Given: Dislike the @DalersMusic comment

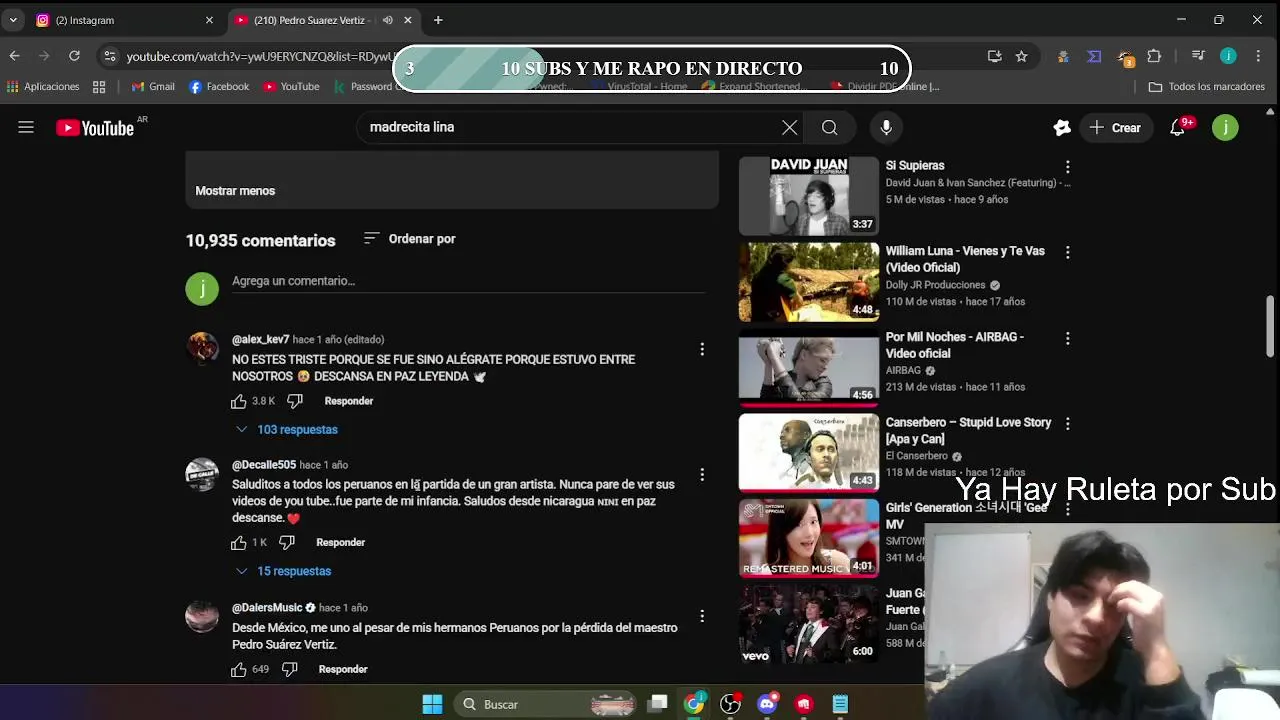Looking at the screenshot, I should 289,669.
